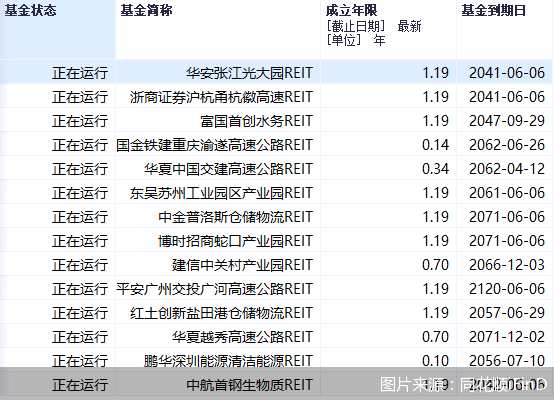The image size is (554, 400).
Task: Open 建信中关村产业园REIT entry
Action: 242,265
